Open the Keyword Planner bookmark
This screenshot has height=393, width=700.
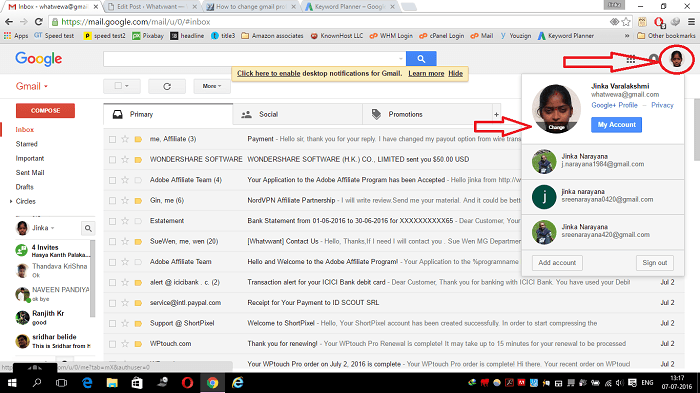[566, 36]
